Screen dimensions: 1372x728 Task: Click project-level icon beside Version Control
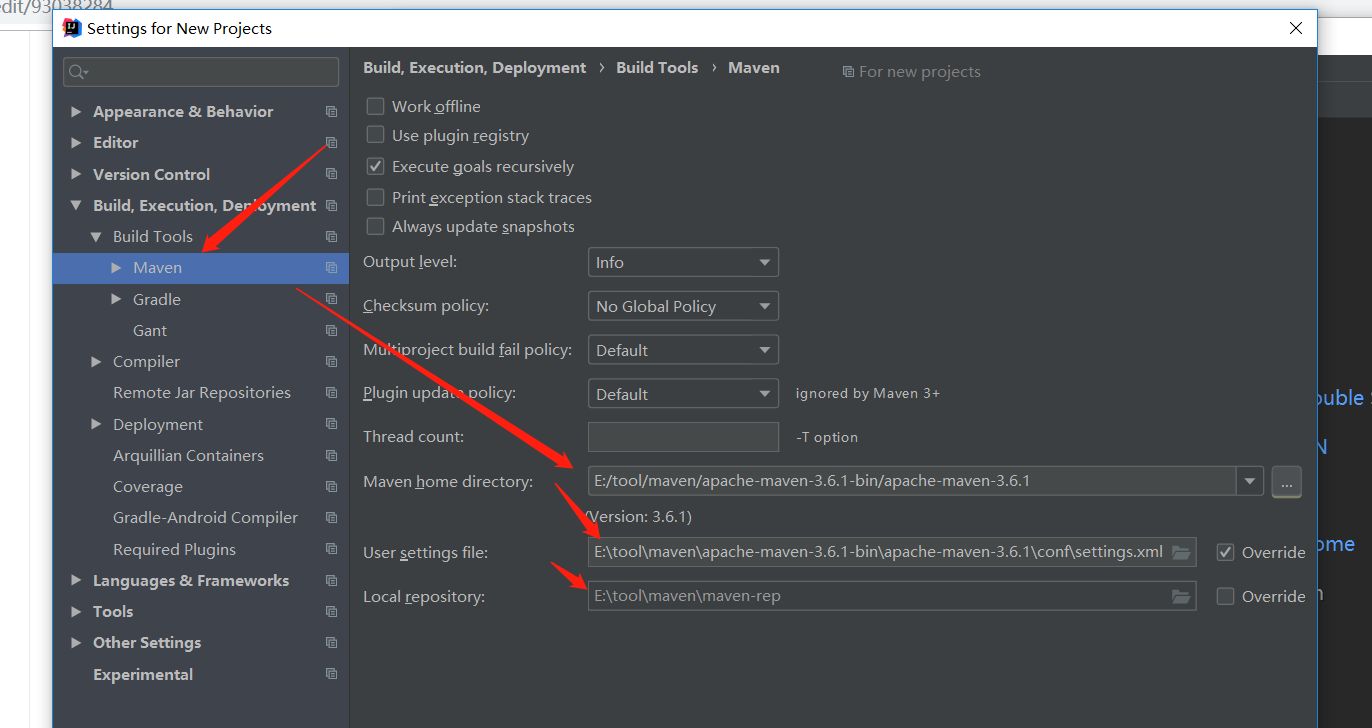[331, 174]
